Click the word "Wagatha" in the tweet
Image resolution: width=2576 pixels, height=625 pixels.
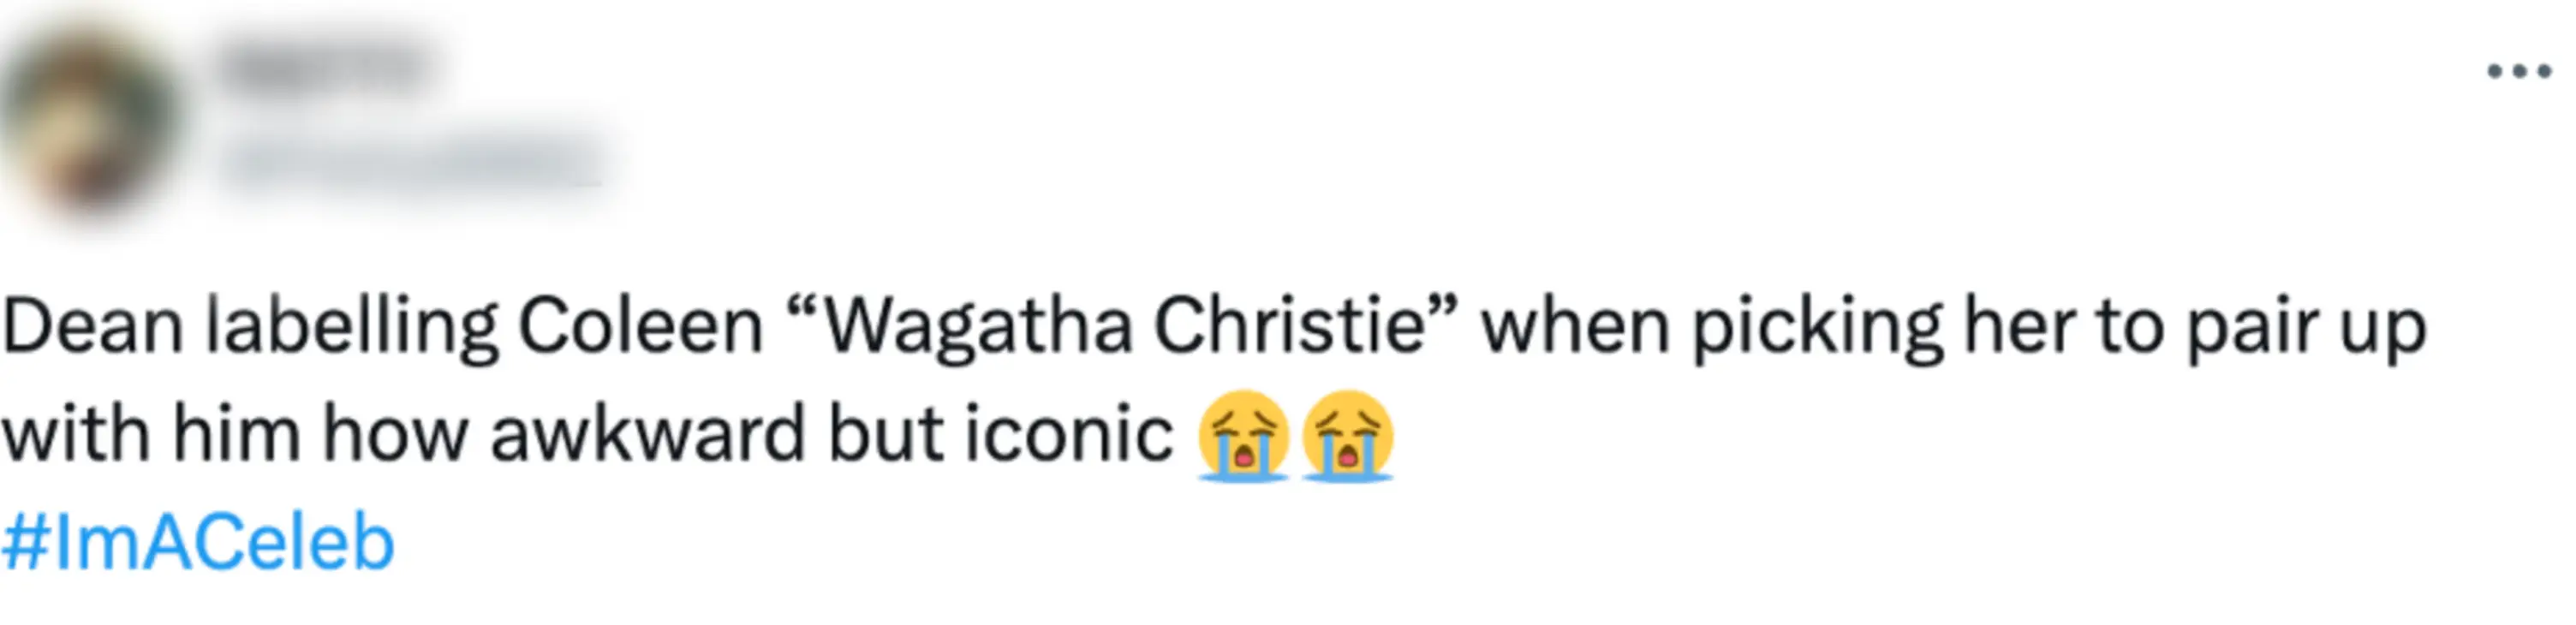tap(977, 328)
